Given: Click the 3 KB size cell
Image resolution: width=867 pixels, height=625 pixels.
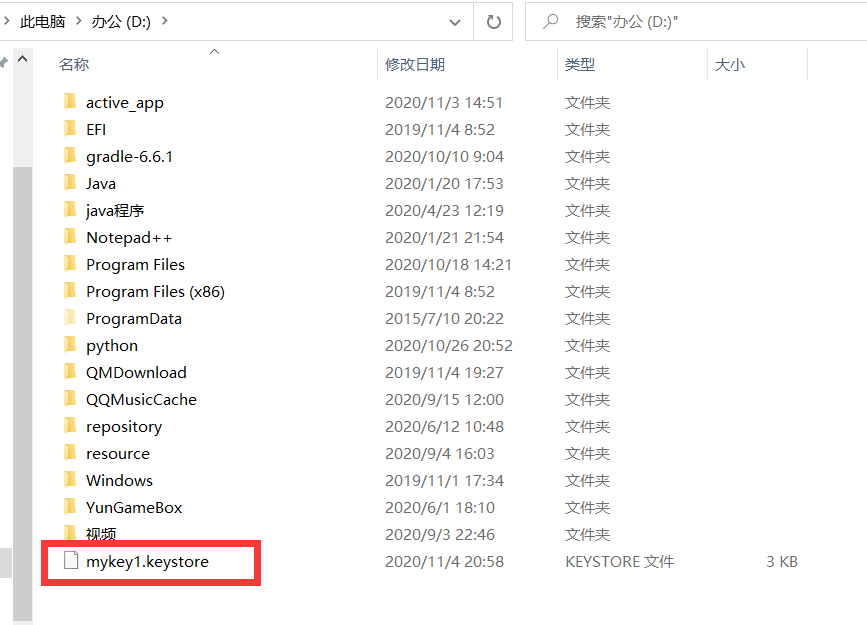Looking at the screenshot, I should click(x=782, y=562).
